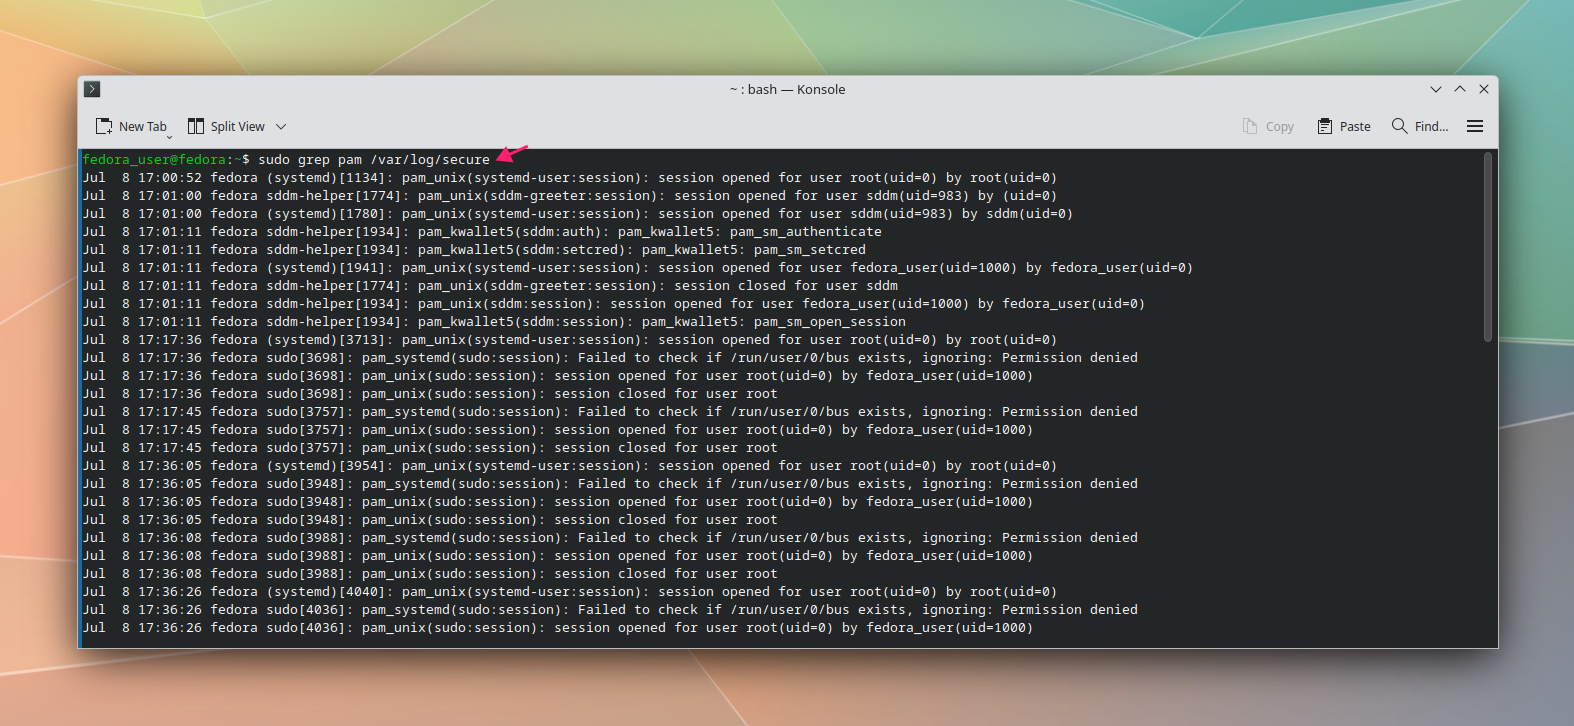Click 'session closed for user sddm'

[x=786, y=285]
